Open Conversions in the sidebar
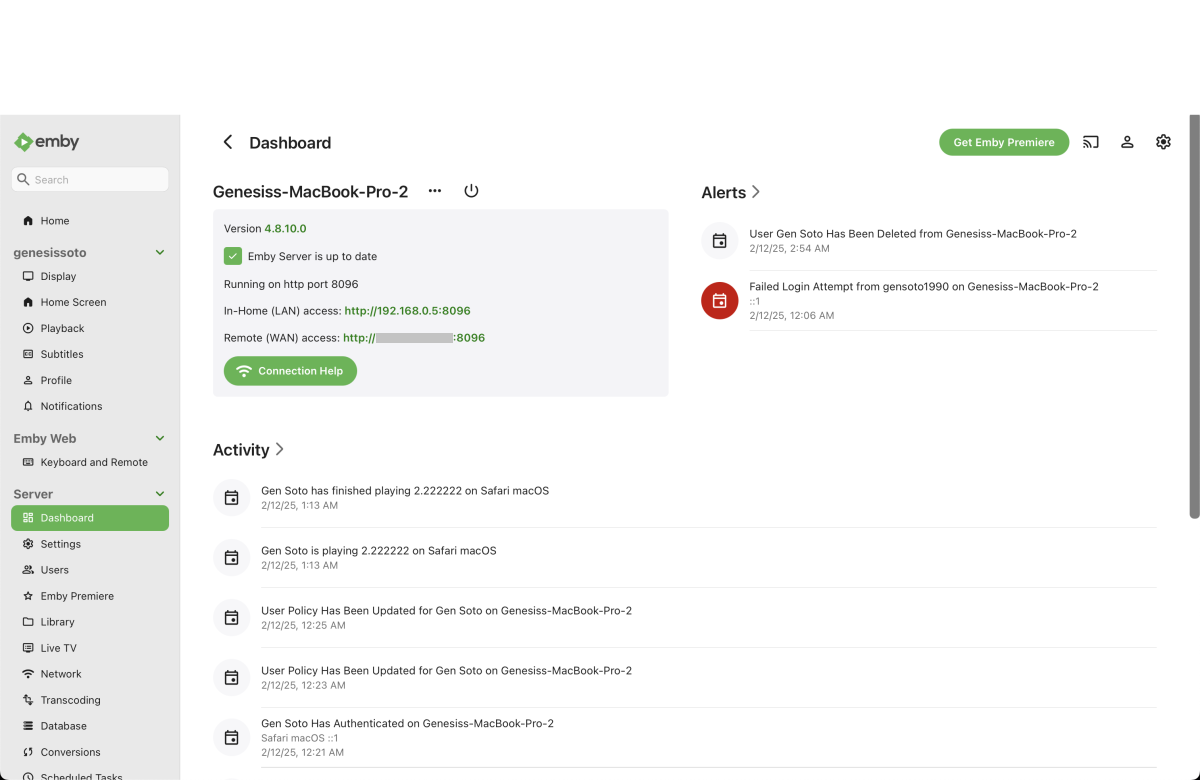 tap(90, 752)
